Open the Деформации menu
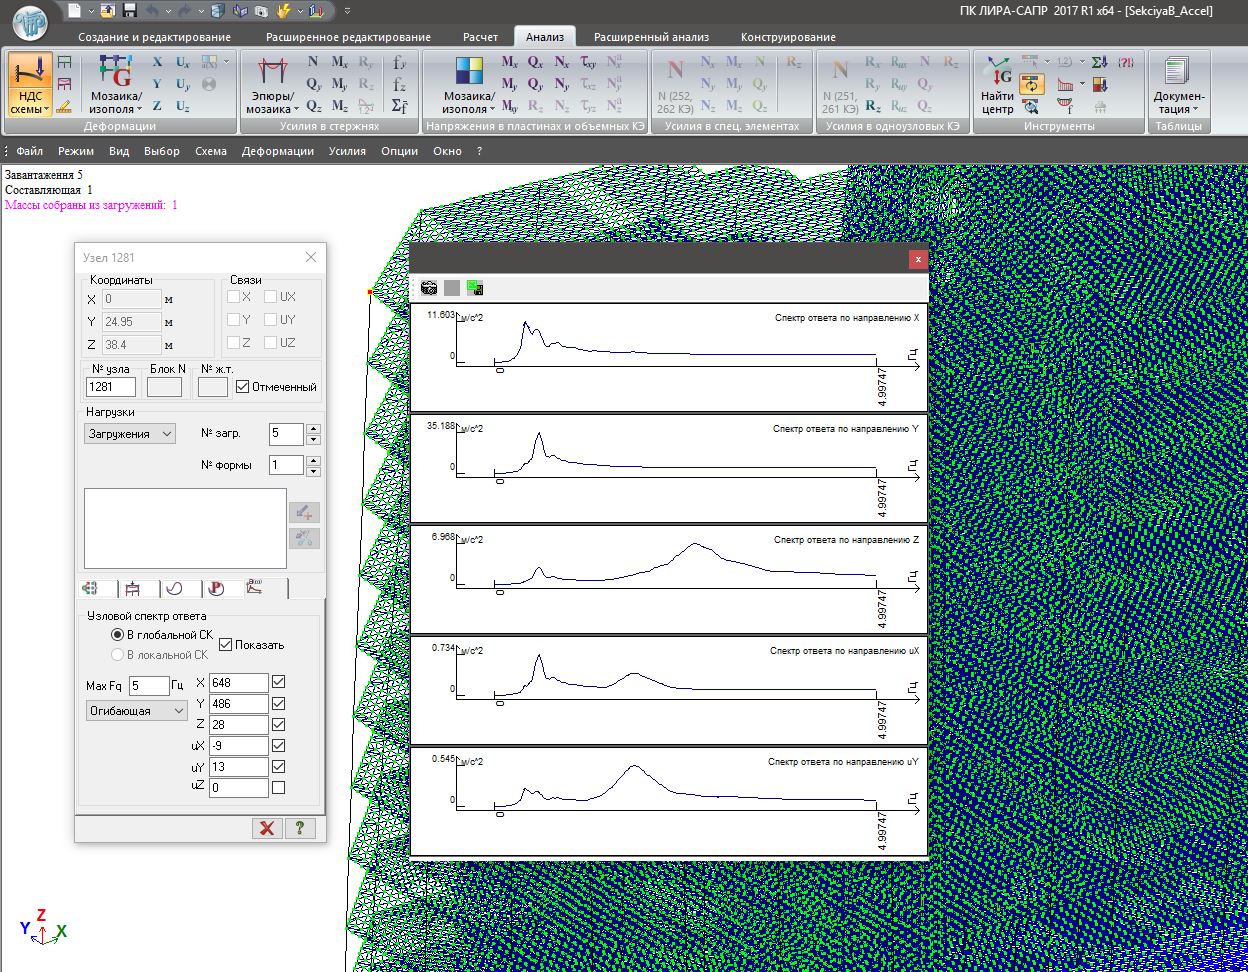Screen dimensions: 1248x972 click(278, 151)
